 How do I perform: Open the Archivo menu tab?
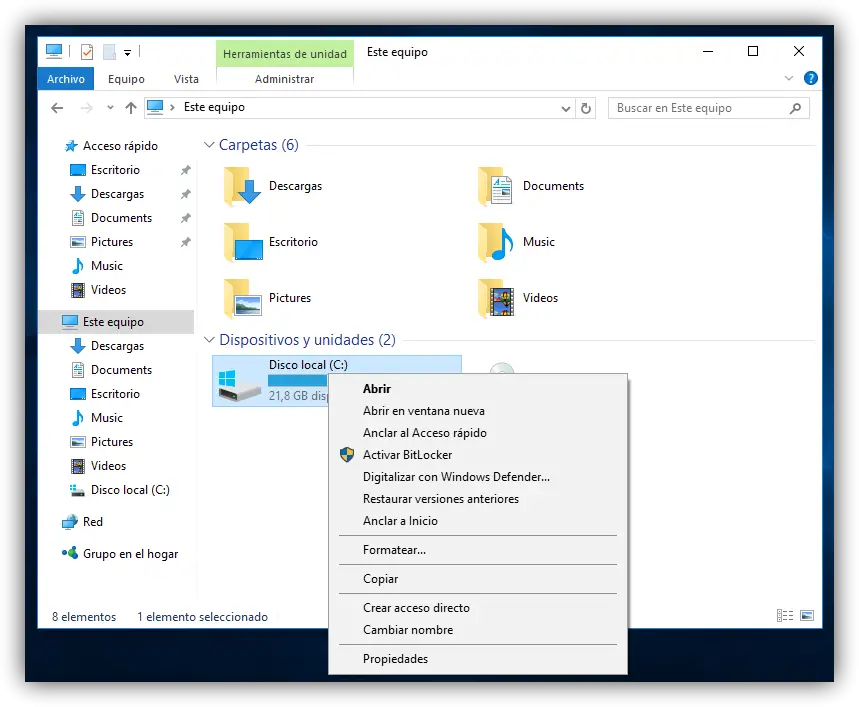pyautogui.click(x=66, y=79)
